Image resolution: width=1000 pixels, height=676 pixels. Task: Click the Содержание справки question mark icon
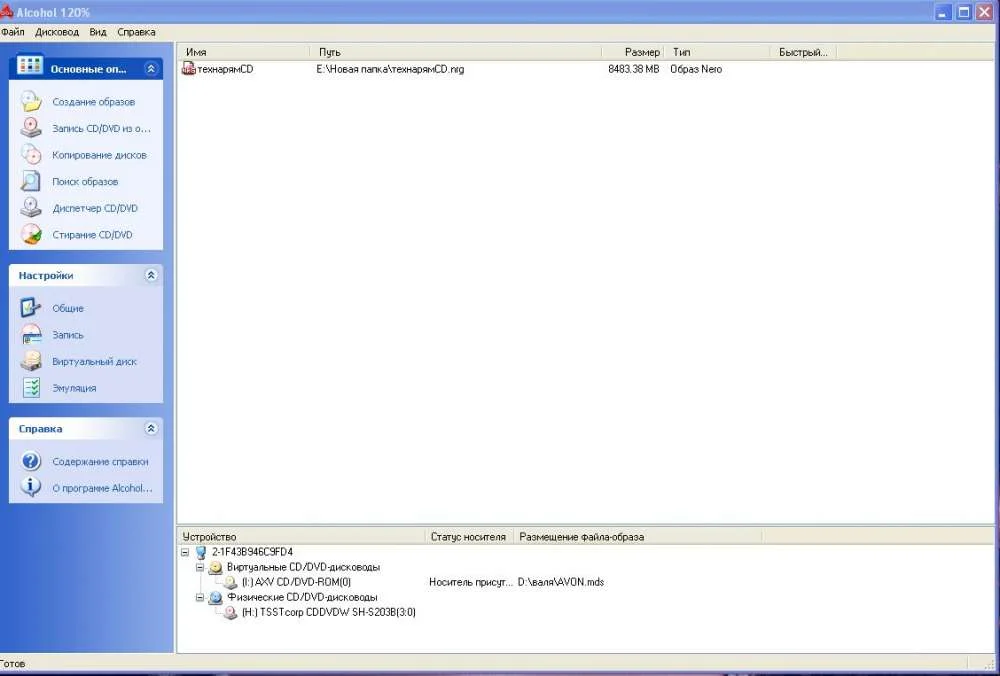31,461
